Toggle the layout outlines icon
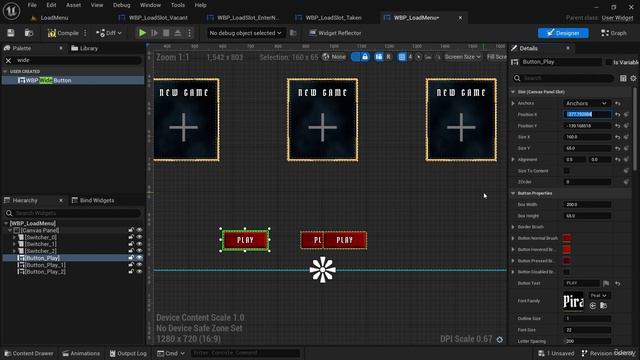The image size is (640, 360). coord(379,57)
